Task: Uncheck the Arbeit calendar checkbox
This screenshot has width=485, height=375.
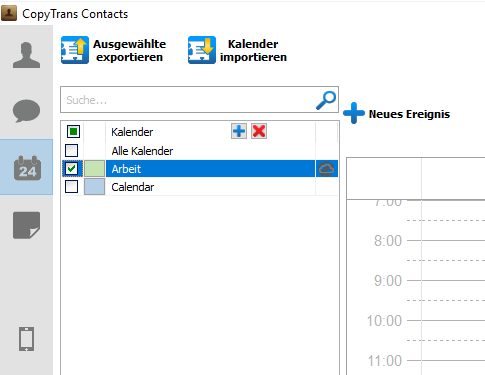Action: point(71,169)
